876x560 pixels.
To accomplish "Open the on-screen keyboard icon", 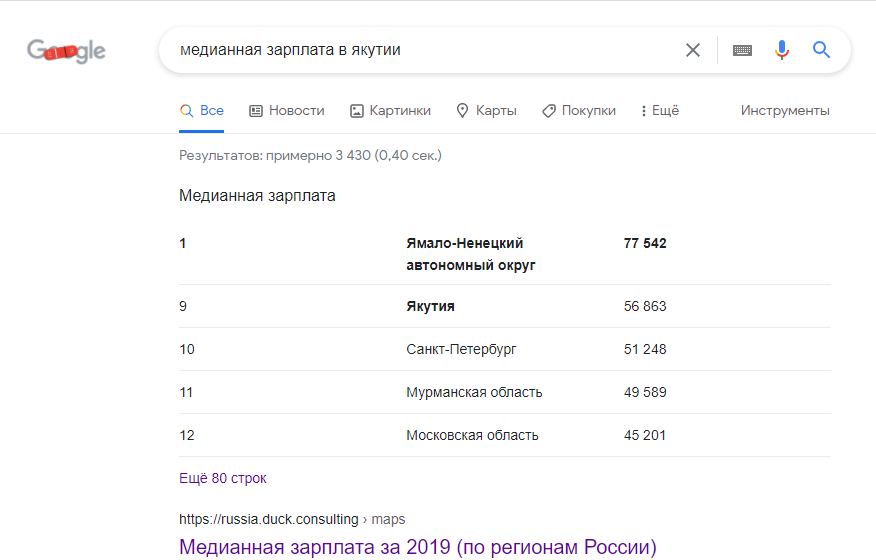I will pyautogui.click(x=742, y=50).
